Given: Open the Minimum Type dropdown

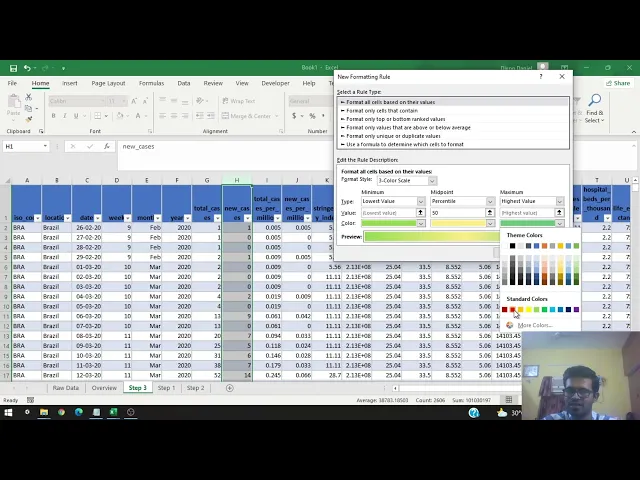Looking at the screenshot, I should pyautogui.click(x=420, y=201).
